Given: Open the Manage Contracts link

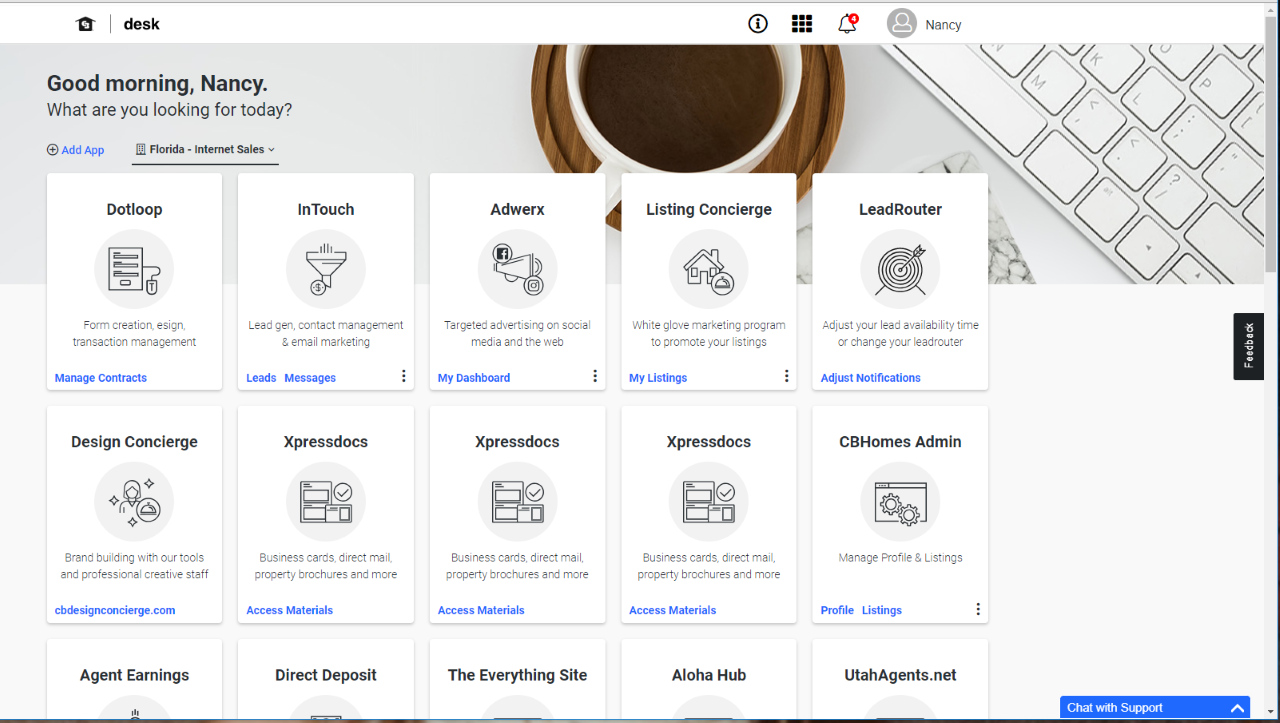Looking at the screenshot, I should click(101, 378).
